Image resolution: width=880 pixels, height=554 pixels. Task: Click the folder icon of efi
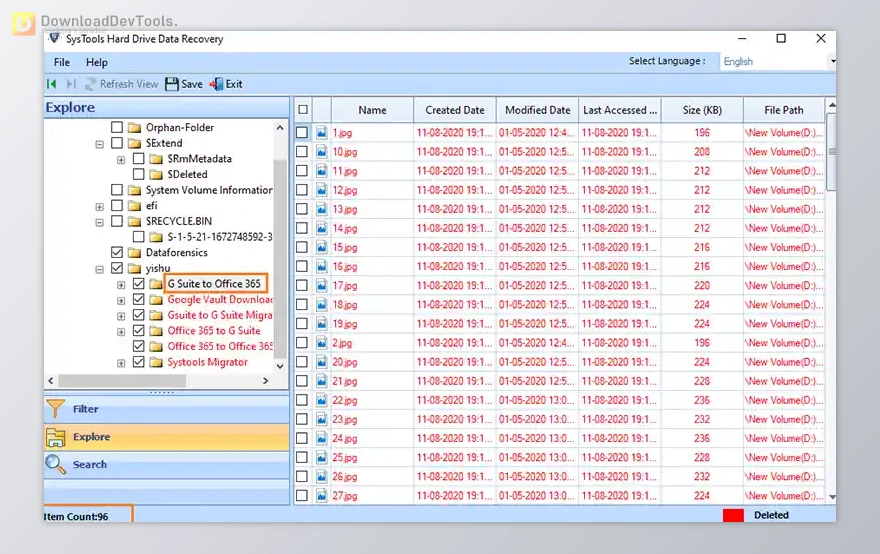(x=134, y=205)
